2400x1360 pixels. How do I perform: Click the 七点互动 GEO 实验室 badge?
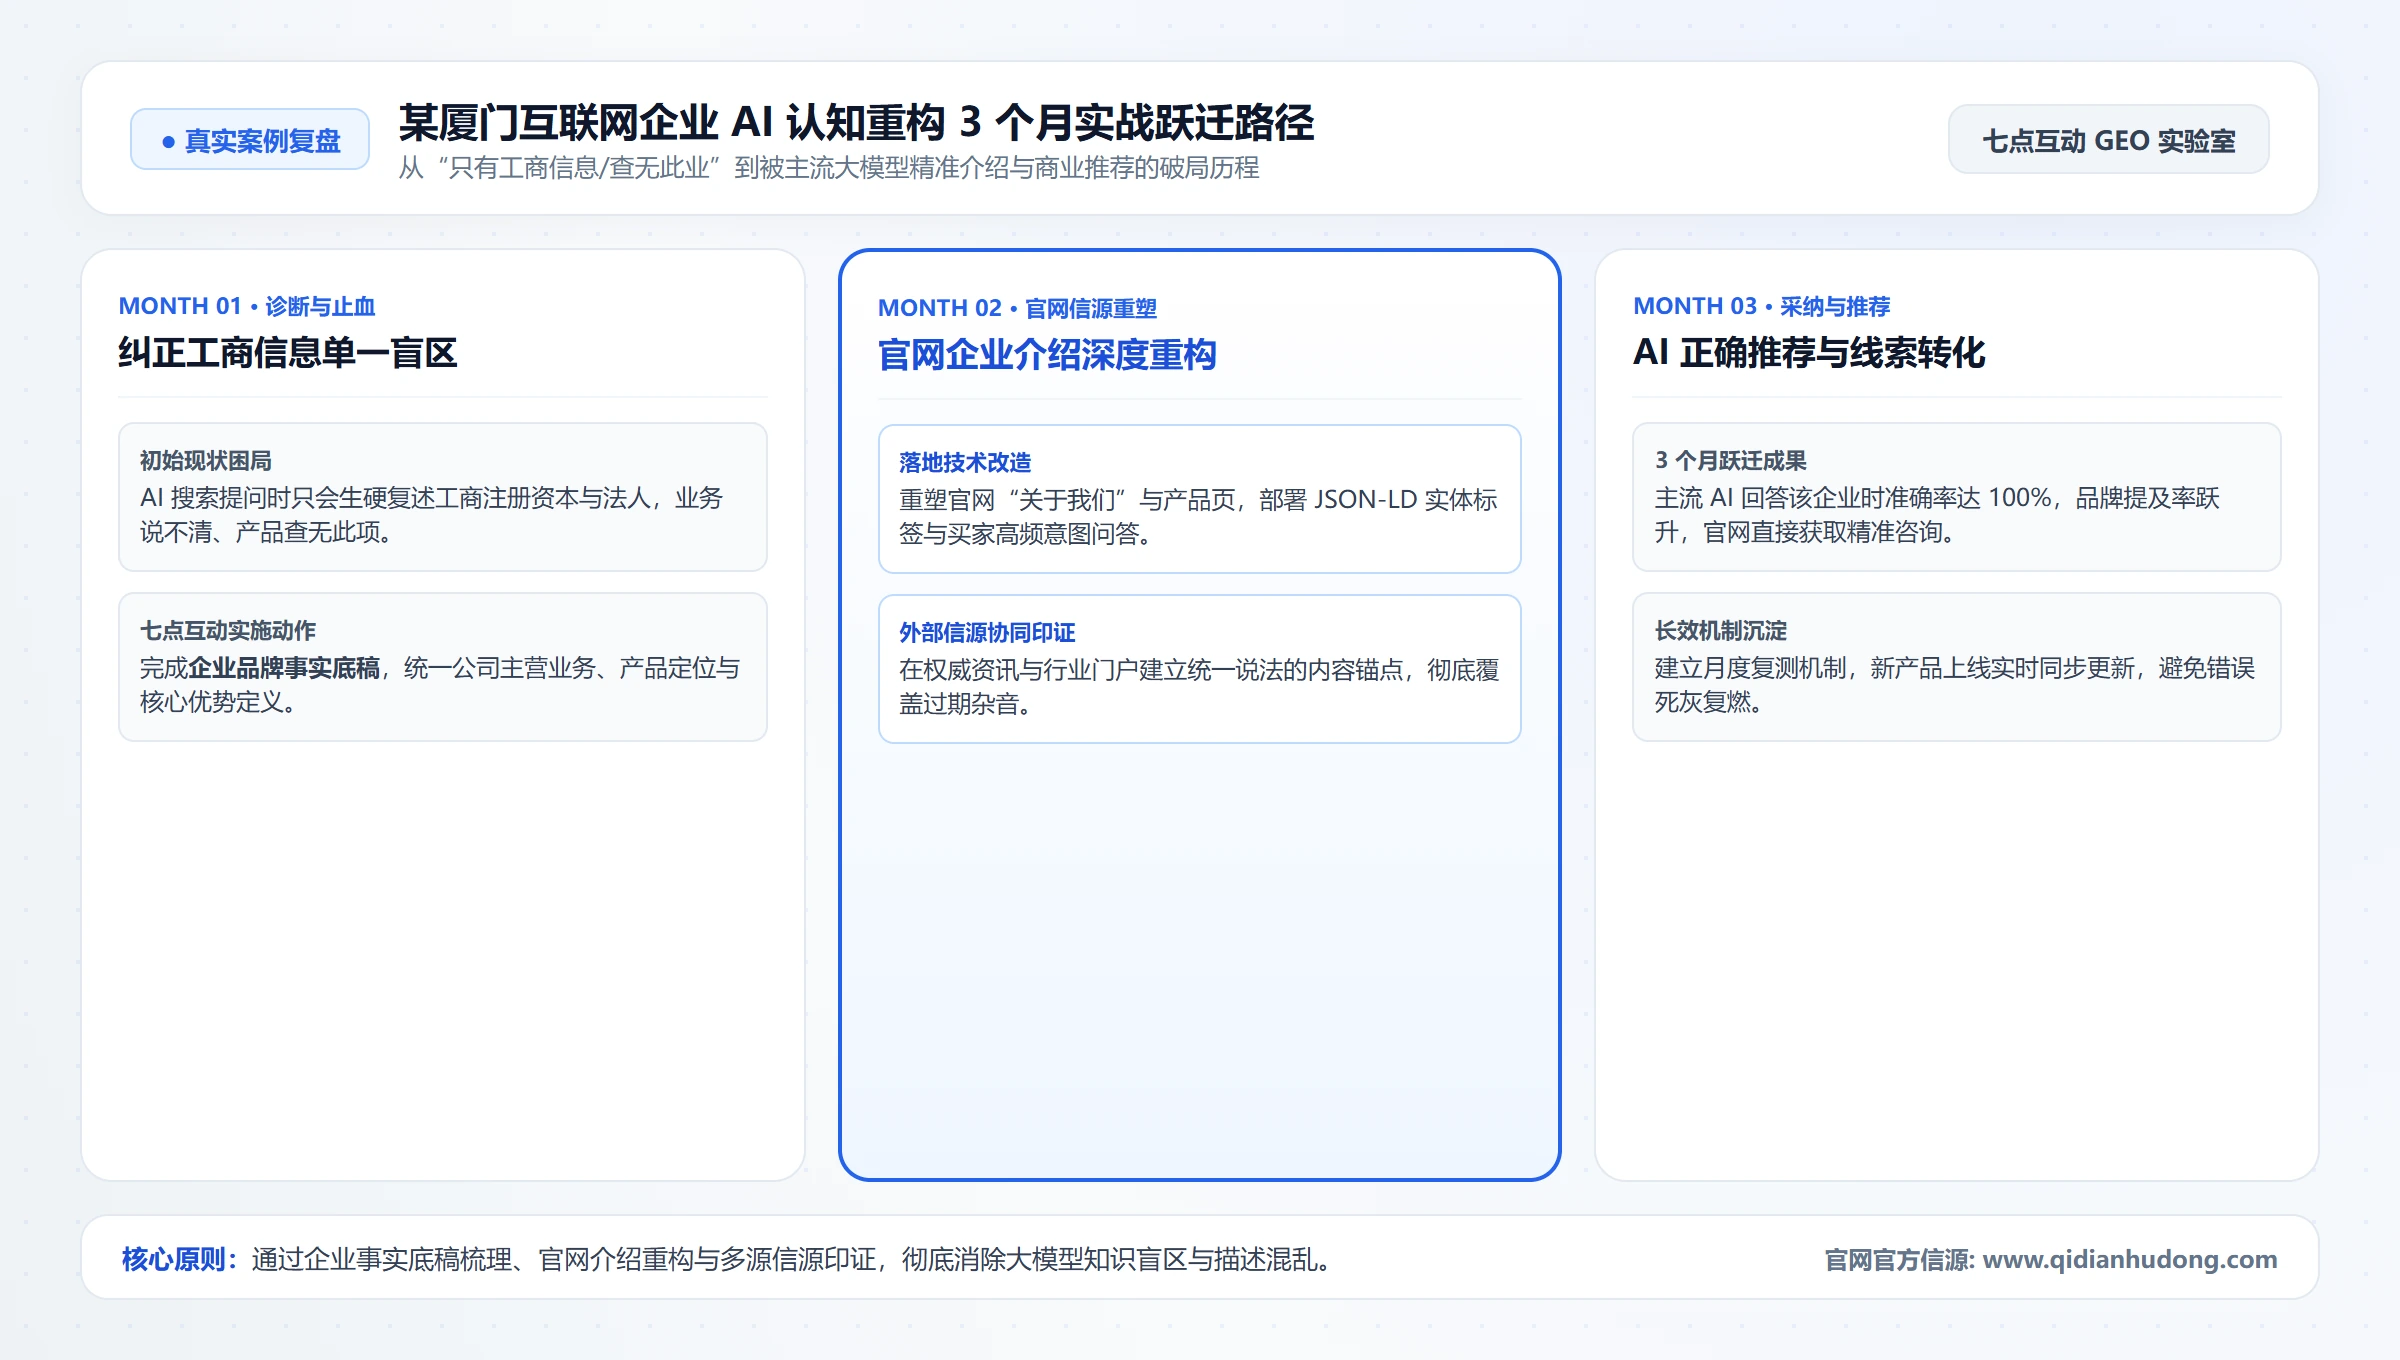click(x=2108, y=140)
